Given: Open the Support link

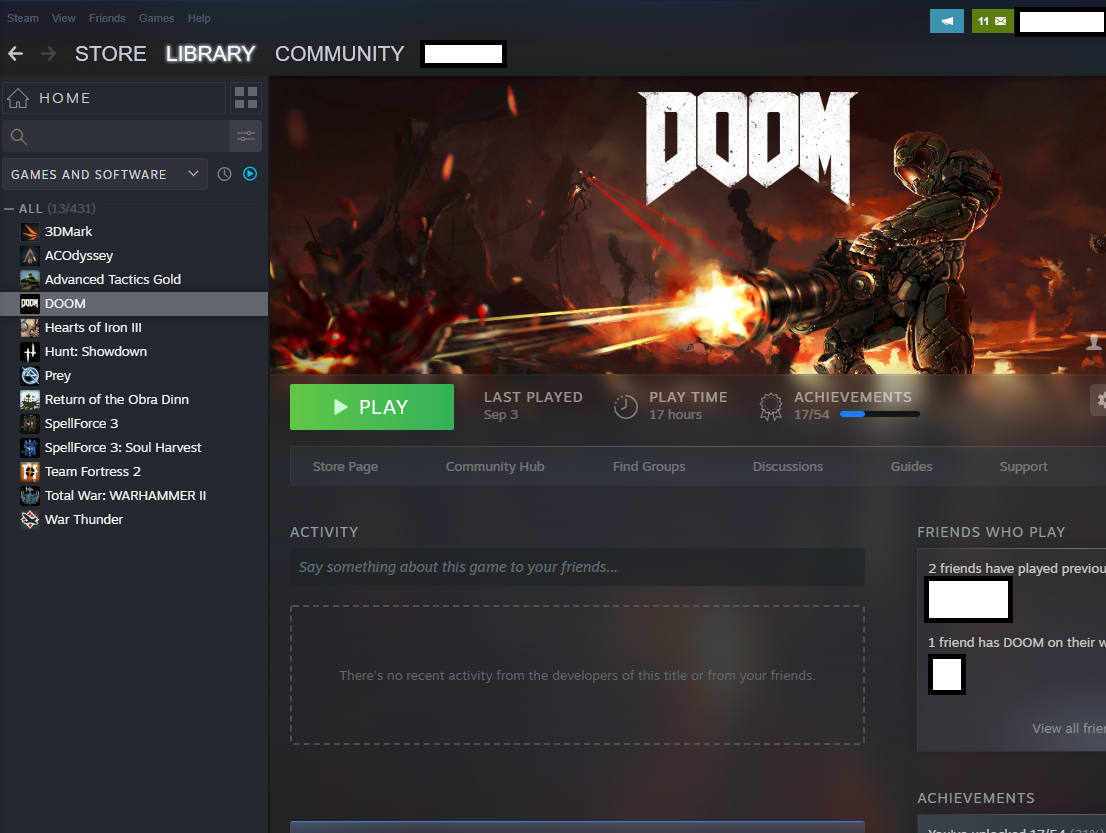Looking at the screenshot, I should (x=1023, y=466).
